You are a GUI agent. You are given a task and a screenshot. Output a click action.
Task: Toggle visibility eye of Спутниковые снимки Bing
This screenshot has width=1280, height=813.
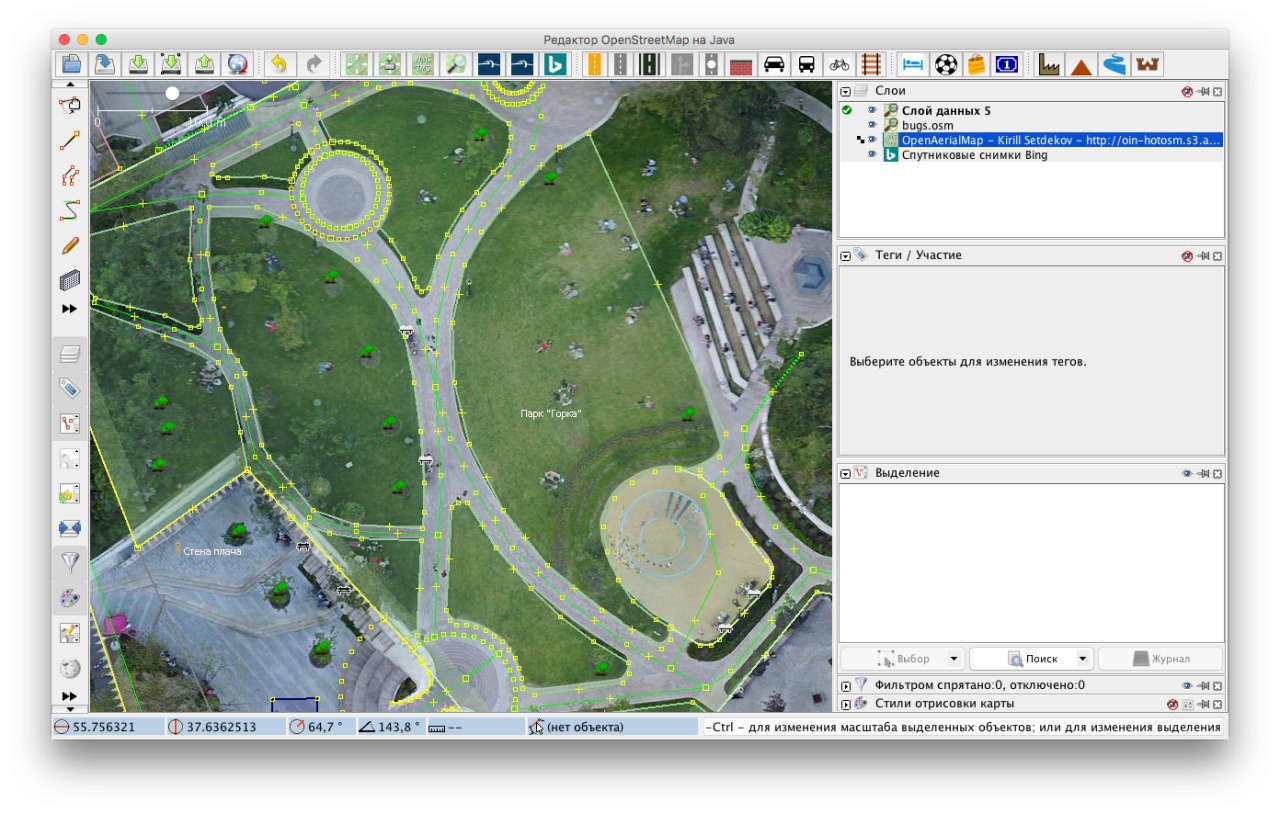(x=871, y=155)
